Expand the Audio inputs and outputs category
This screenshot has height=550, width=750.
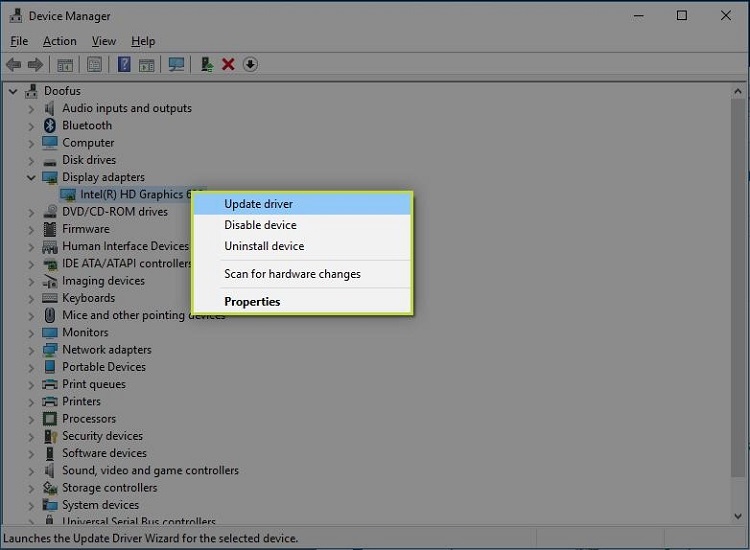31,108
